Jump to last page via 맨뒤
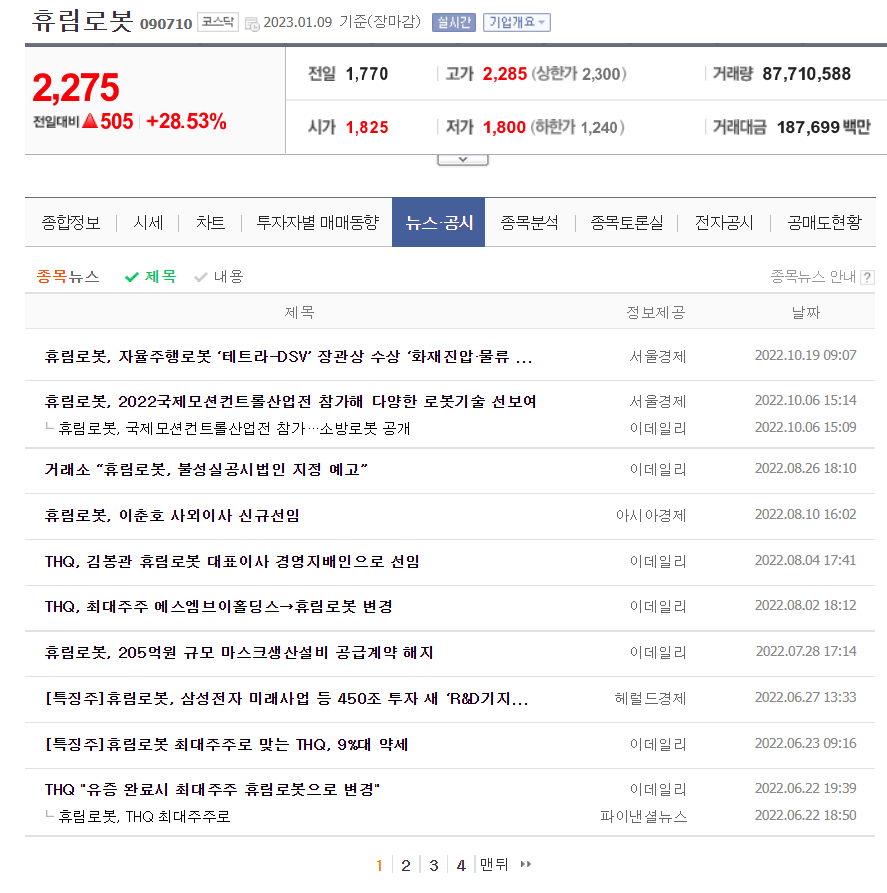887x893 pixels. tap(493, 865)
